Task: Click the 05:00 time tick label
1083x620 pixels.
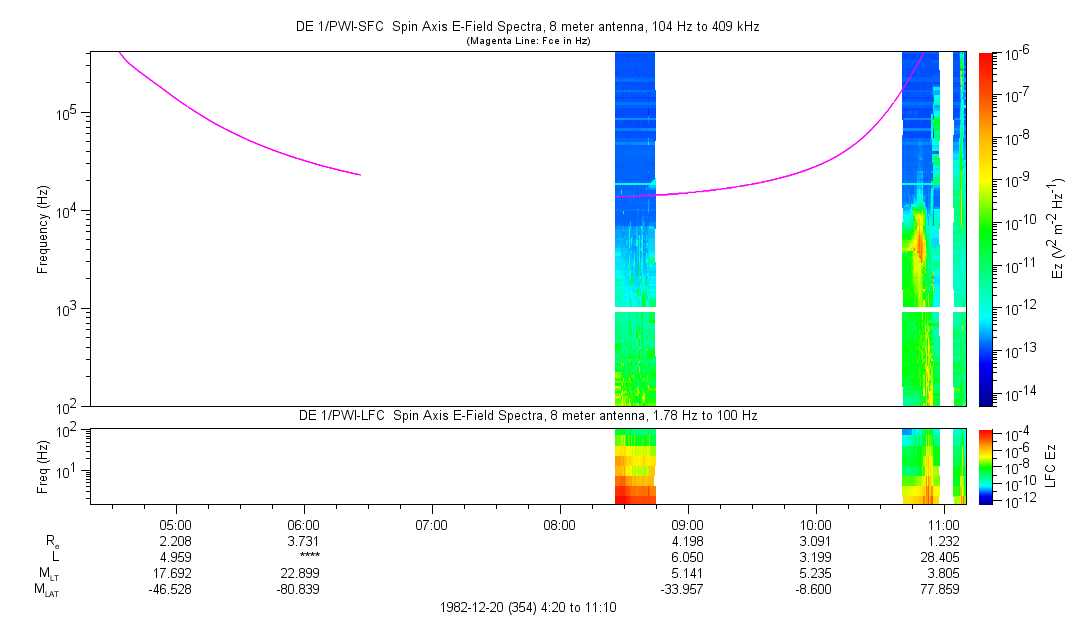Action: coord(176,523)
